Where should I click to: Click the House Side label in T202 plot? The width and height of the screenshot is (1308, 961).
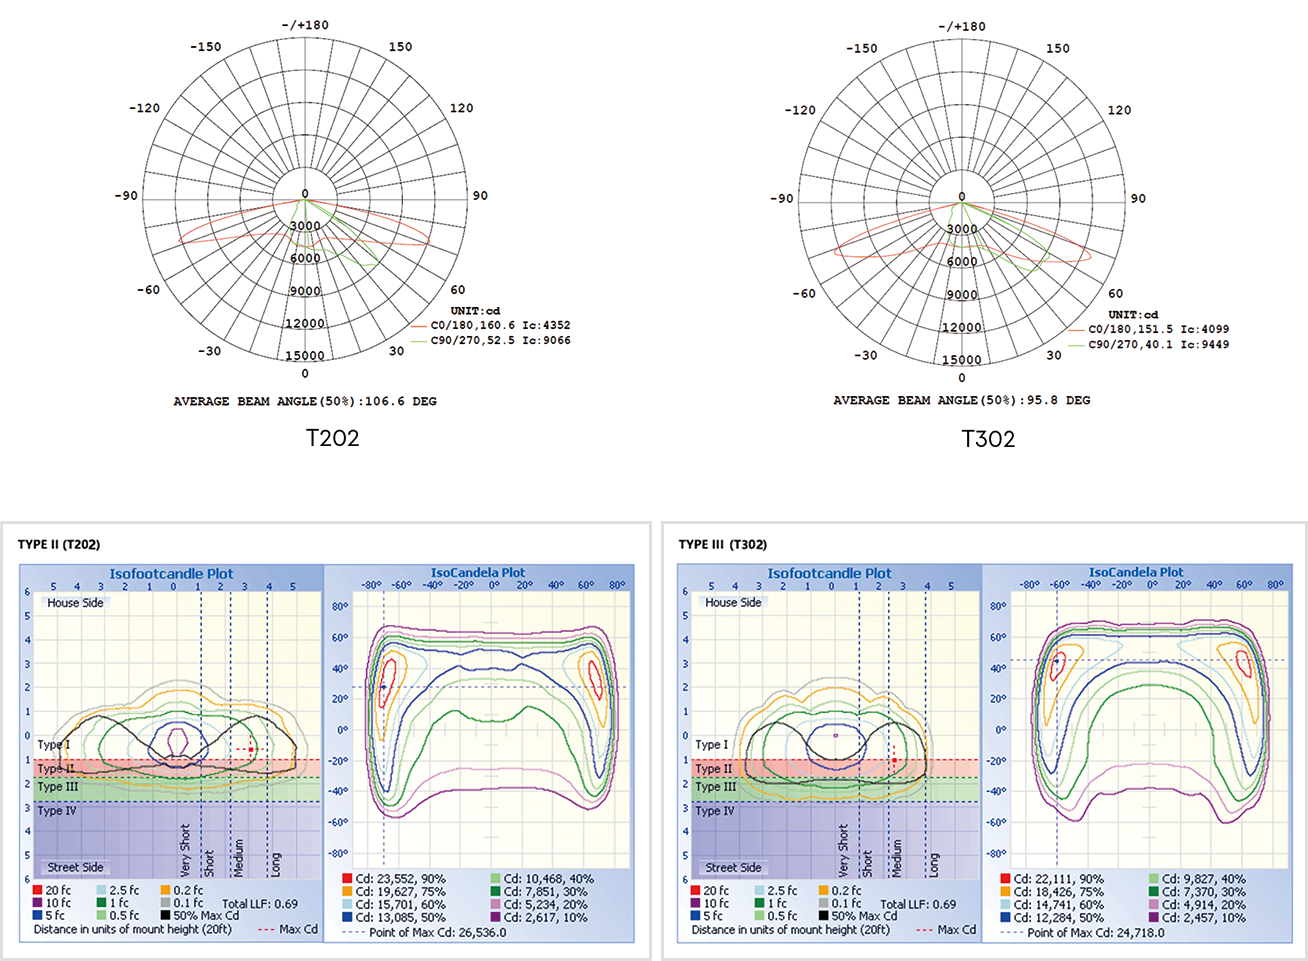point(75,603)
